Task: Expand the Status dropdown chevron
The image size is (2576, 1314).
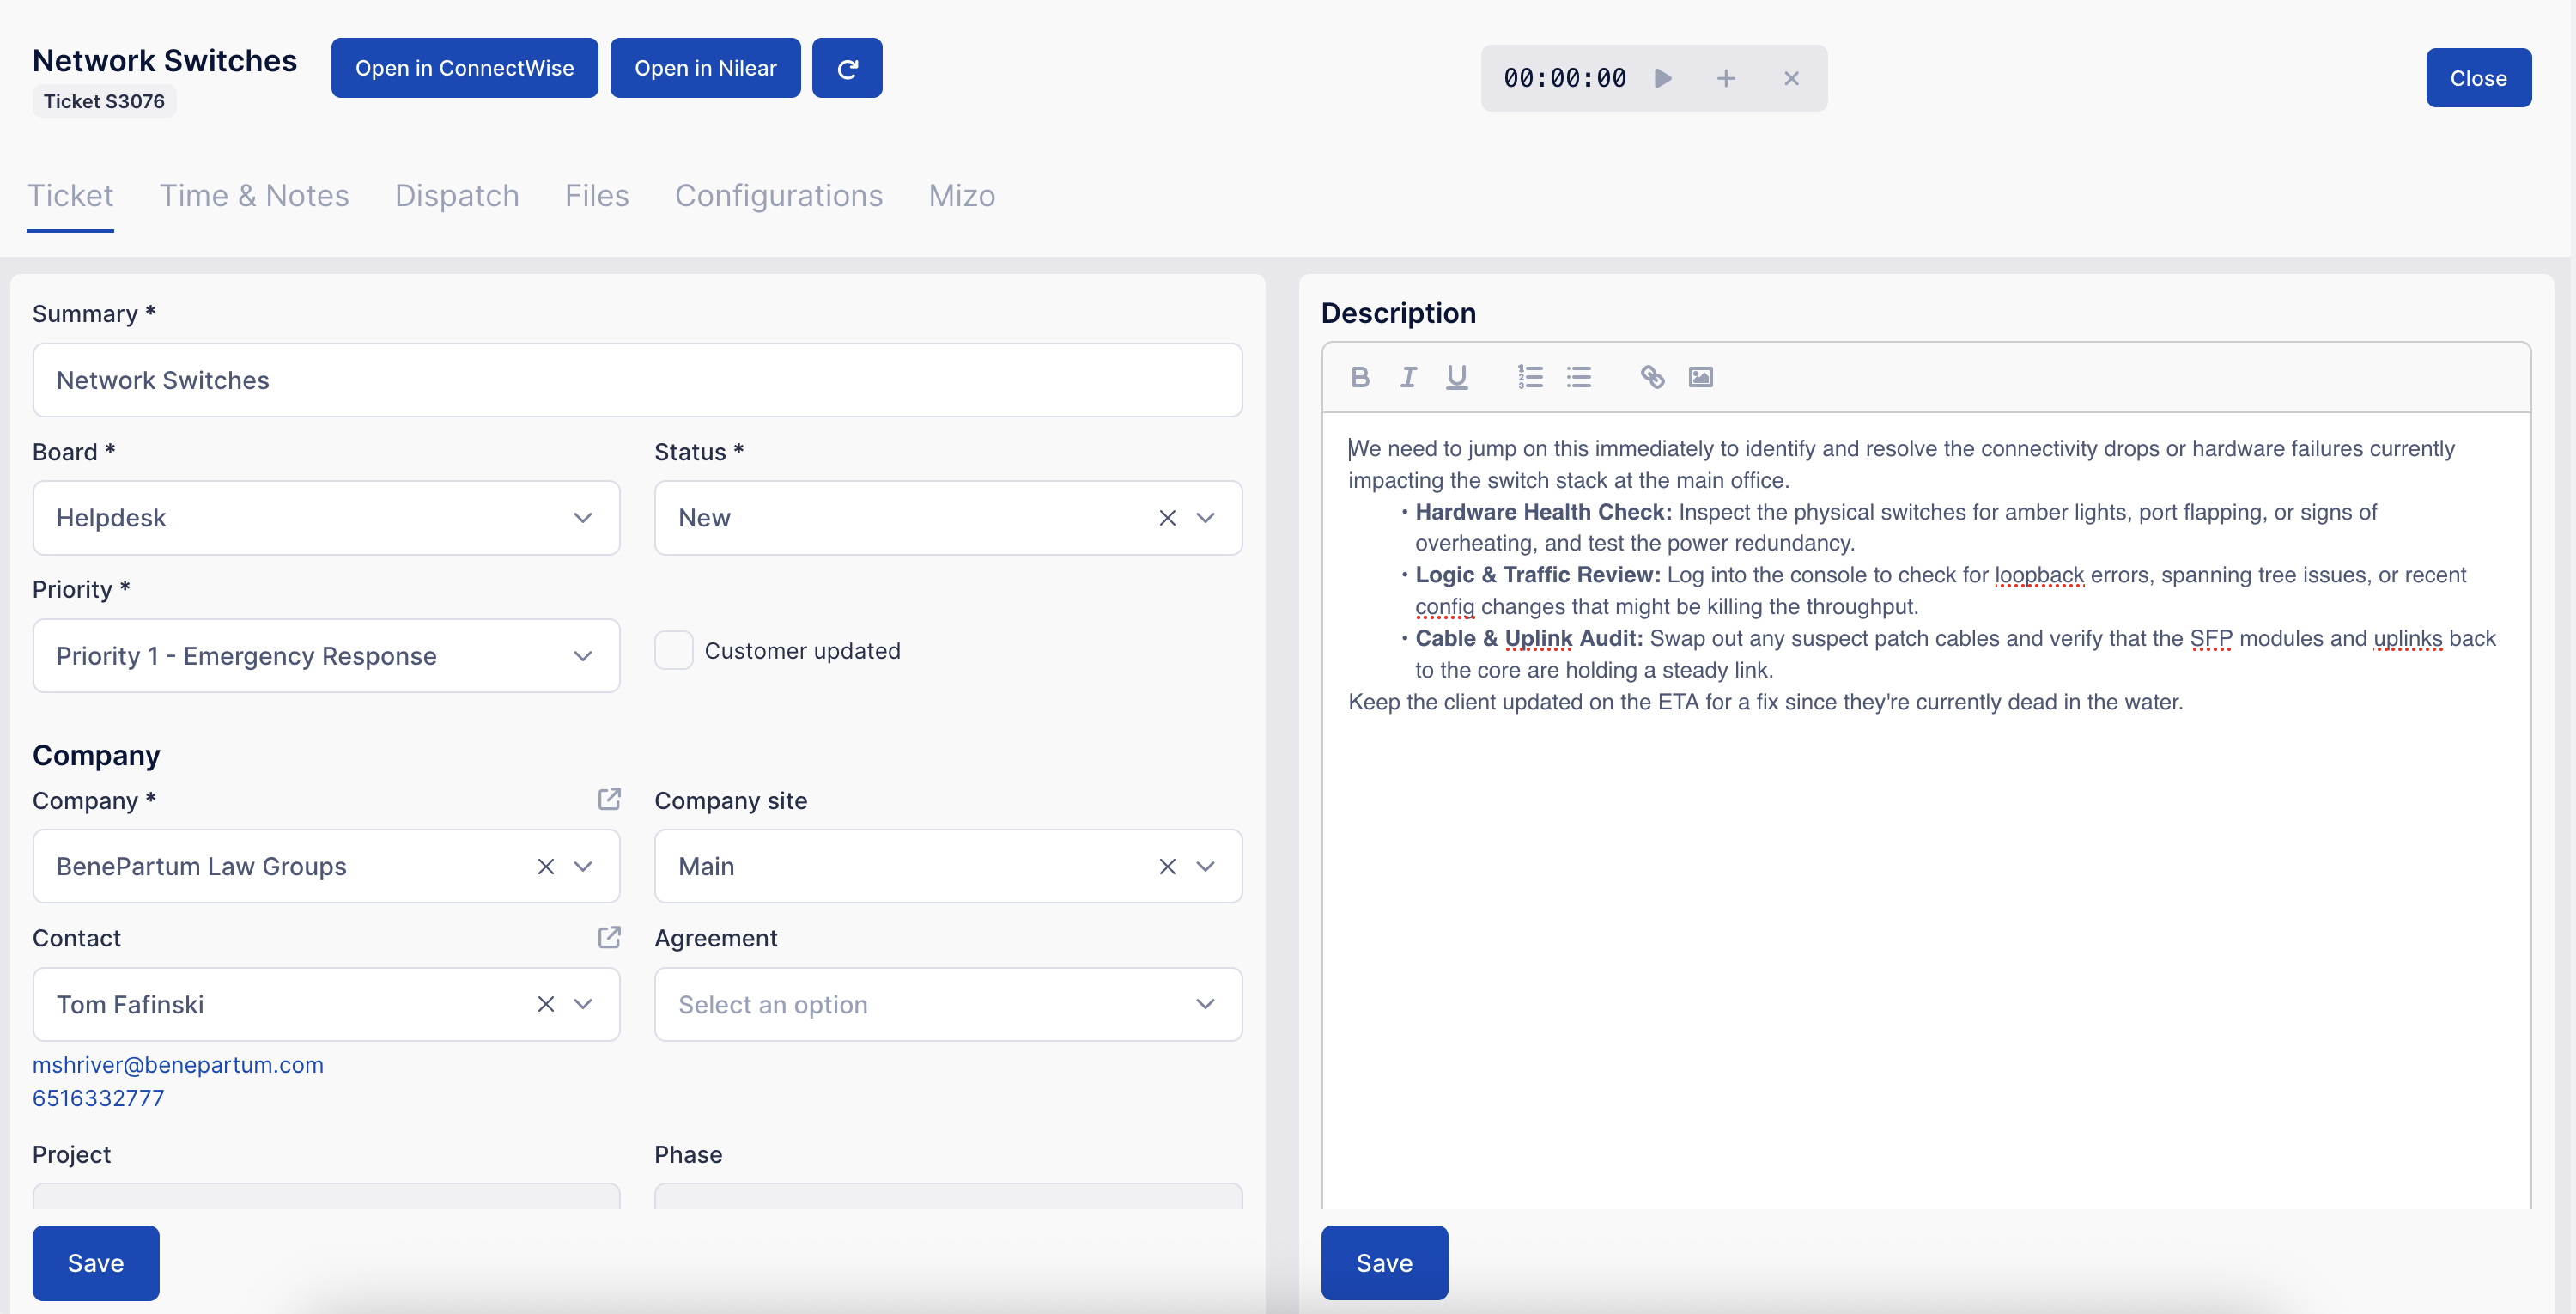Action: 1205,518
